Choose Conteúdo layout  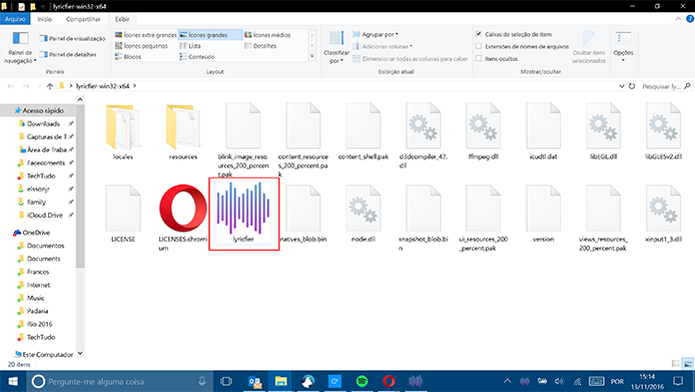pos(197,57)
